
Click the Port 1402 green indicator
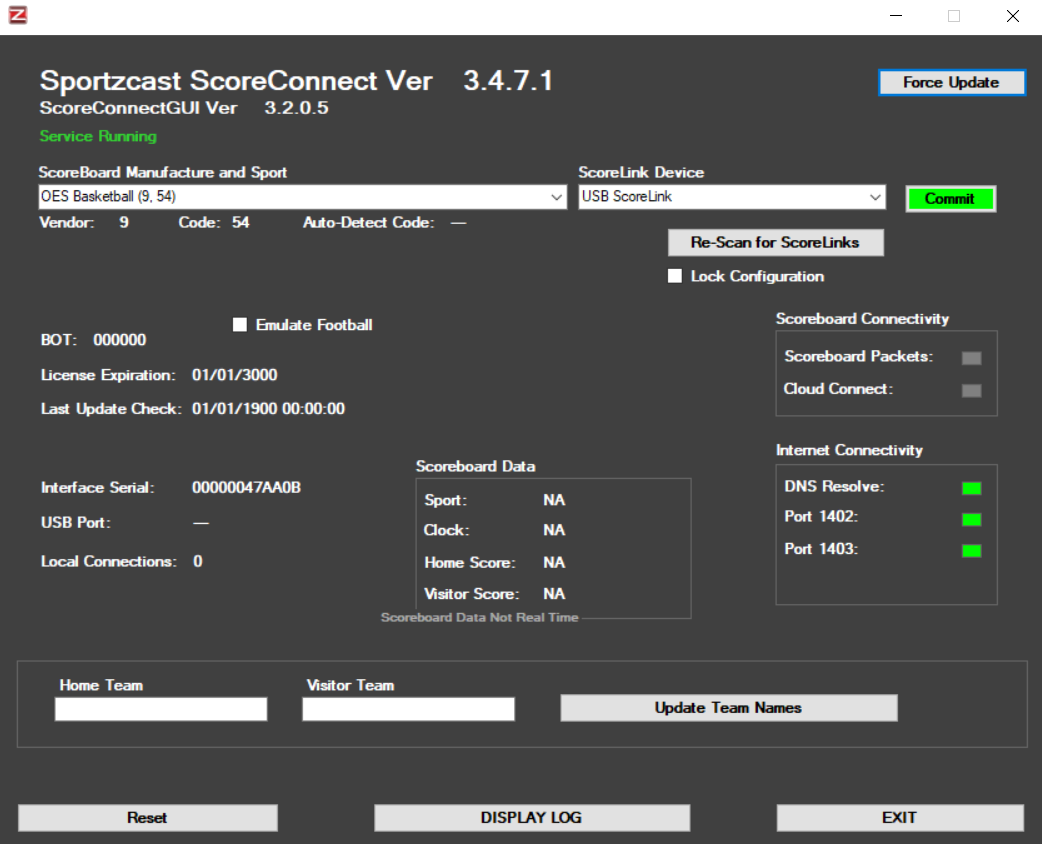(972, 519)
